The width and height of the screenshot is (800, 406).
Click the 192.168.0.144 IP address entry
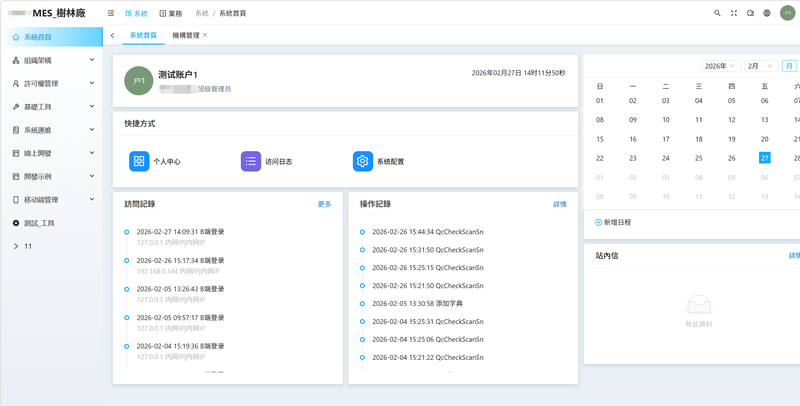coord(178,271)
